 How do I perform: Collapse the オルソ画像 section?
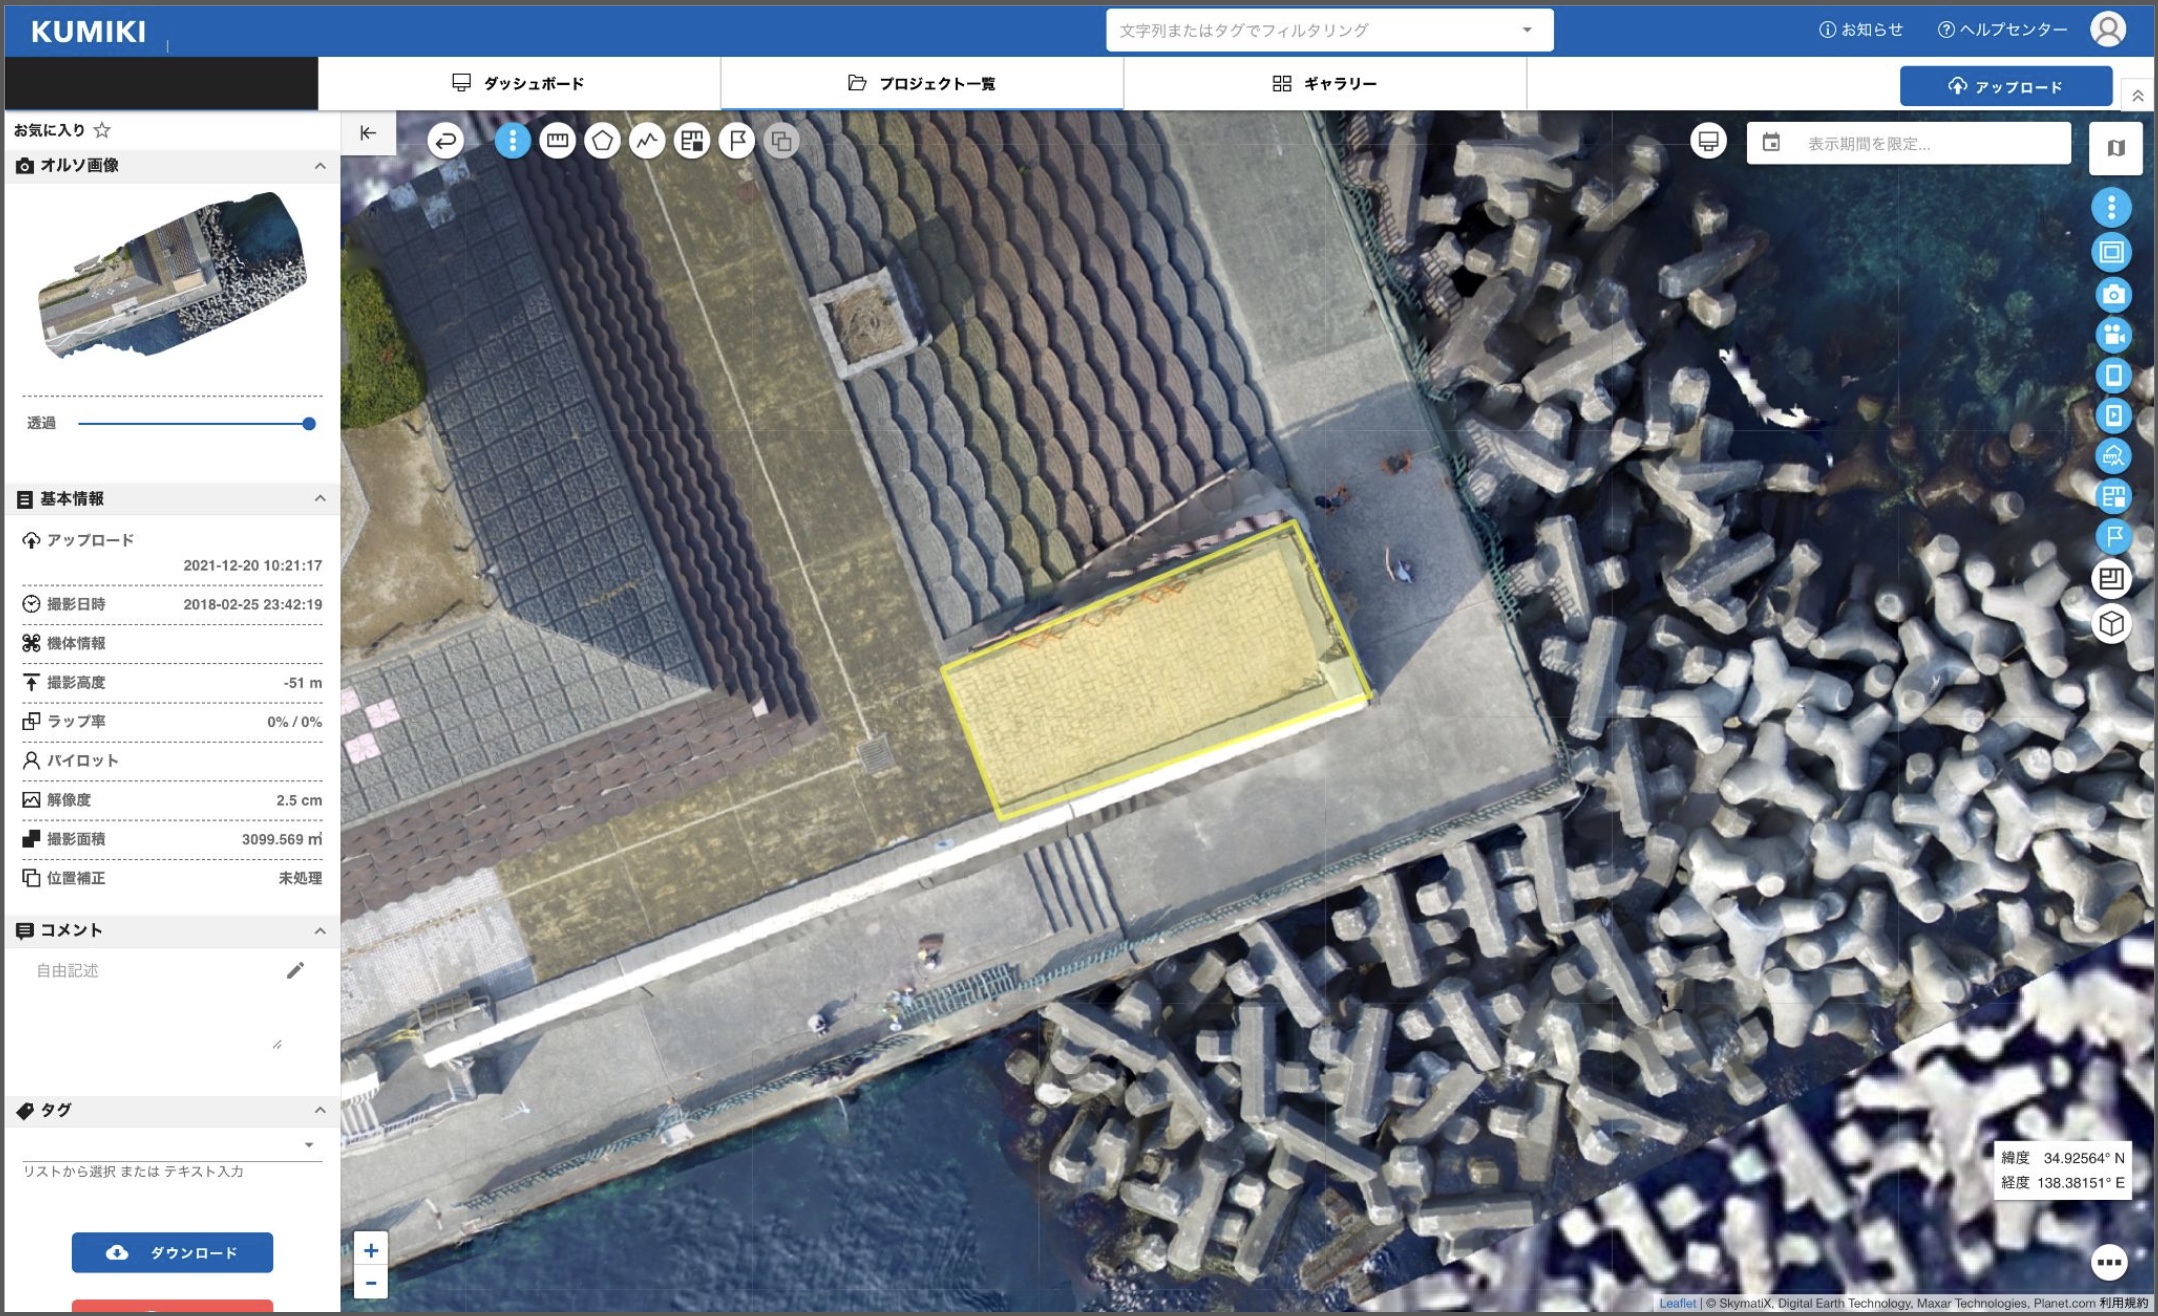click(320, 166)
